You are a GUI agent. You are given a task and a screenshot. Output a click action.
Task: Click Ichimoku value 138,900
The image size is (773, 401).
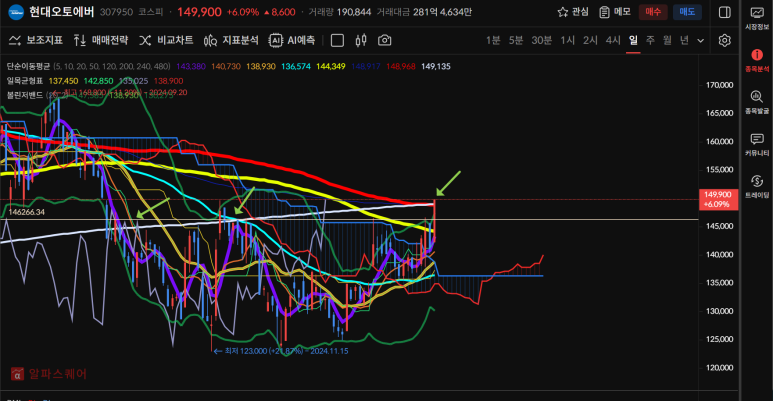click(x=169, y=80)
